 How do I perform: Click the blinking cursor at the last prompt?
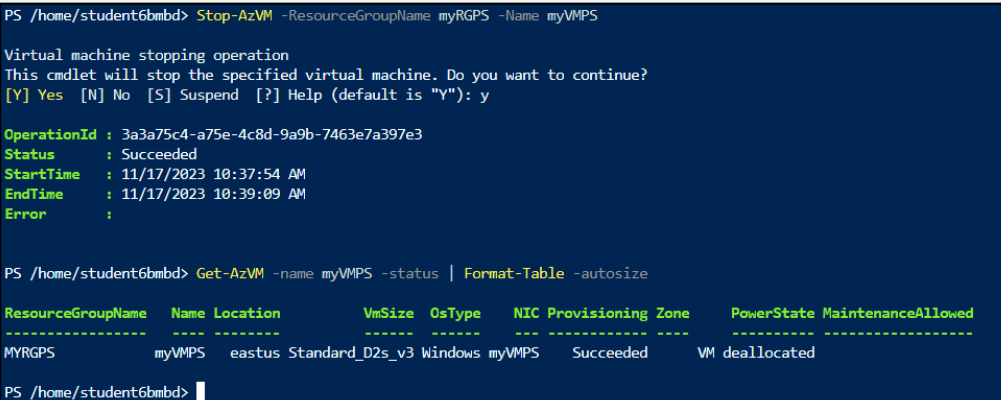[200, 390]
